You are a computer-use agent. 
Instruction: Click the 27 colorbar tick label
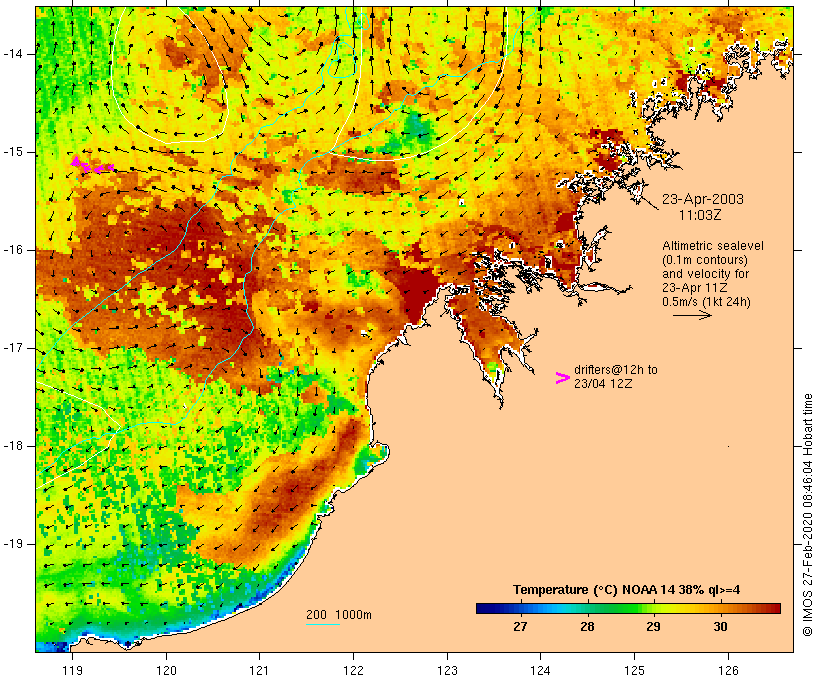(520, 627)
